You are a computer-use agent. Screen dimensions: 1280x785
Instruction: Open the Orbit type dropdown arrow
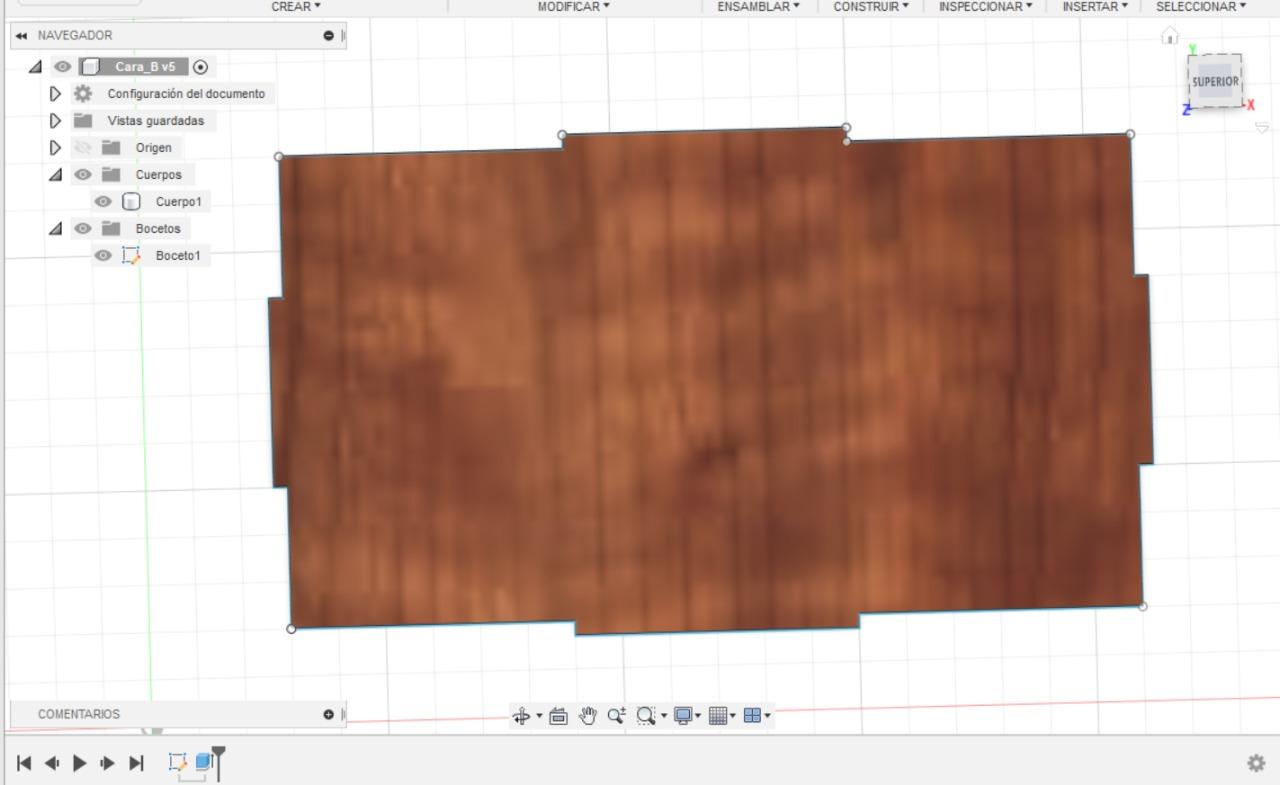[x=540, y=716]
